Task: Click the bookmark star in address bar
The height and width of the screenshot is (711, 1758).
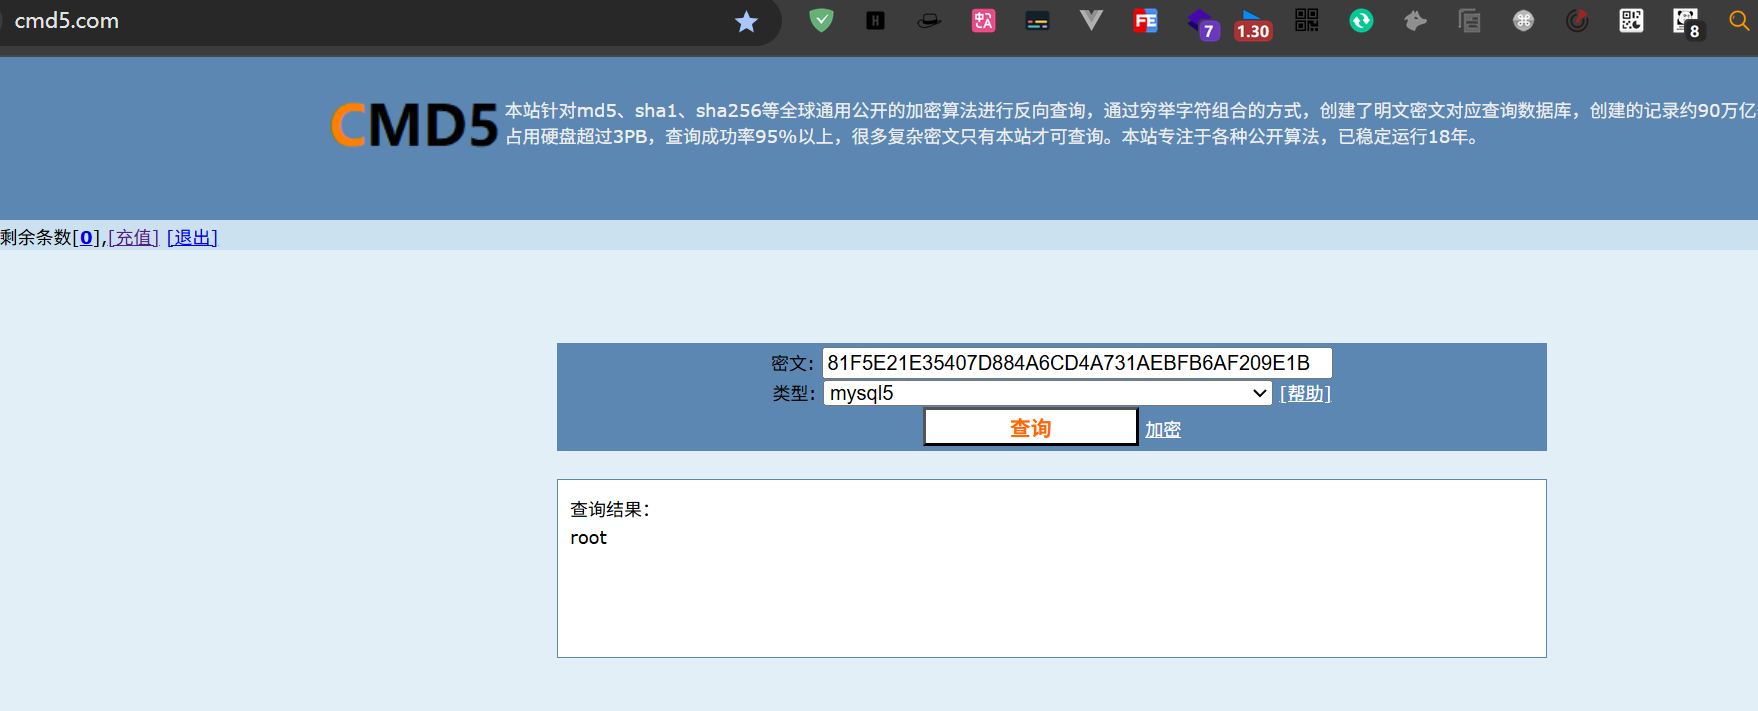Action: (x=746, y=22)
